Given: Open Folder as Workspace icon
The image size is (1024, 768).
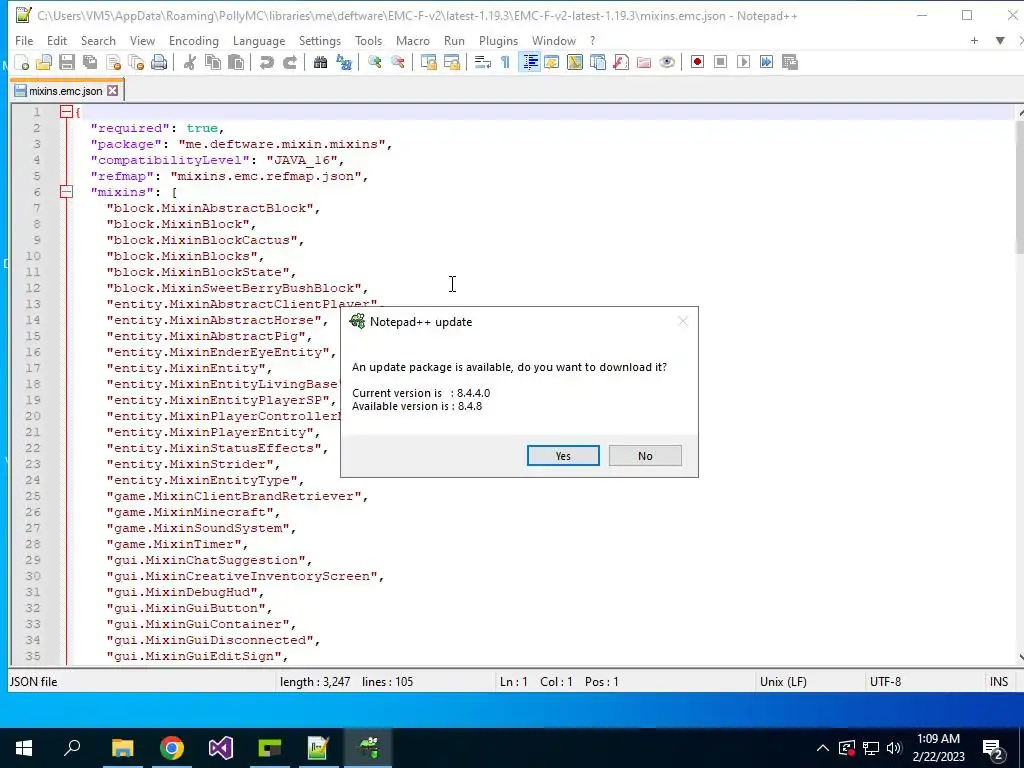Looking at the screenshot, I should [644, 62].
